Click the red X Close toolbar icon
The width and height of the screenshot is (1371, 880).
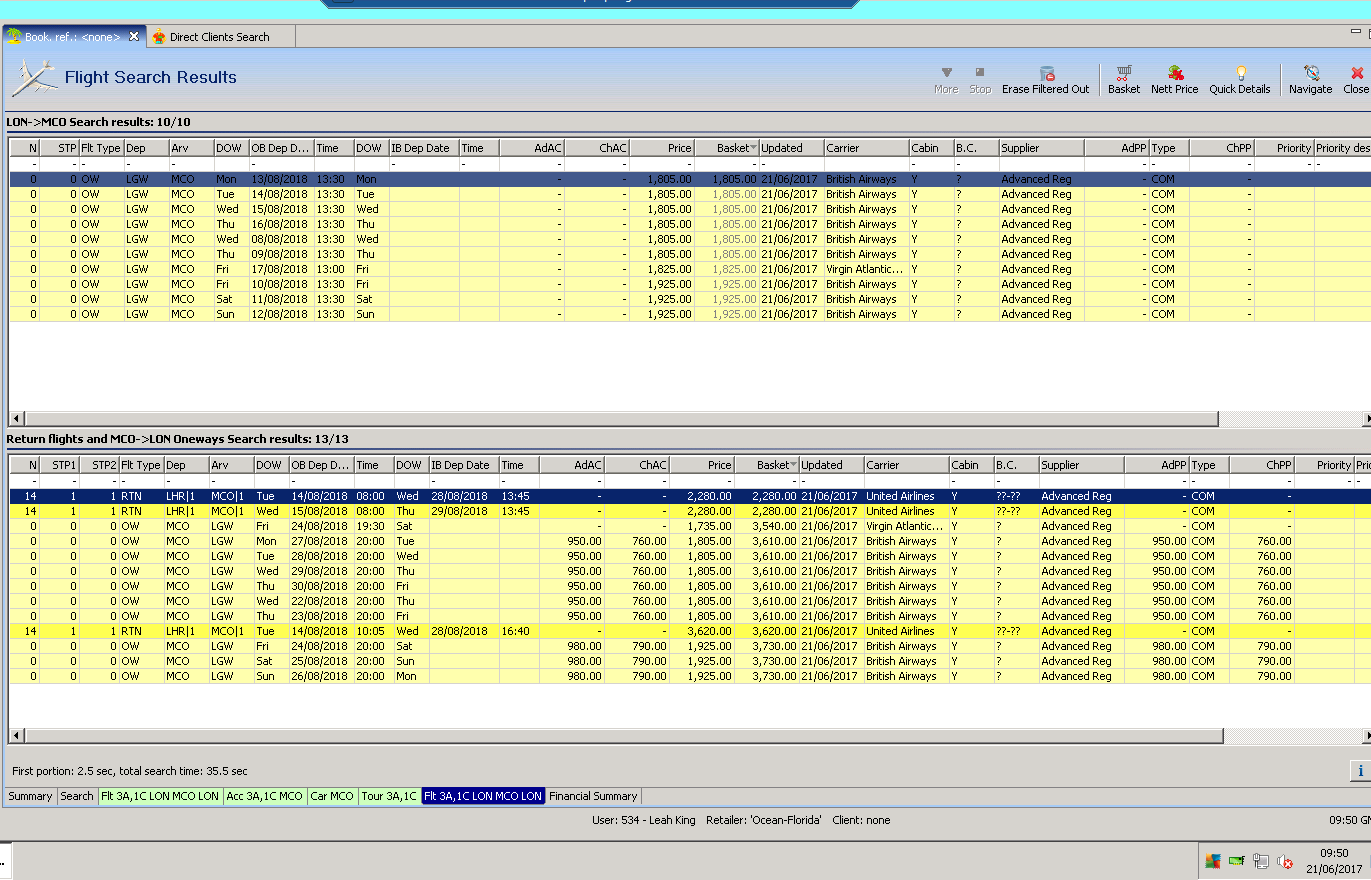[x=1357, y=74]
